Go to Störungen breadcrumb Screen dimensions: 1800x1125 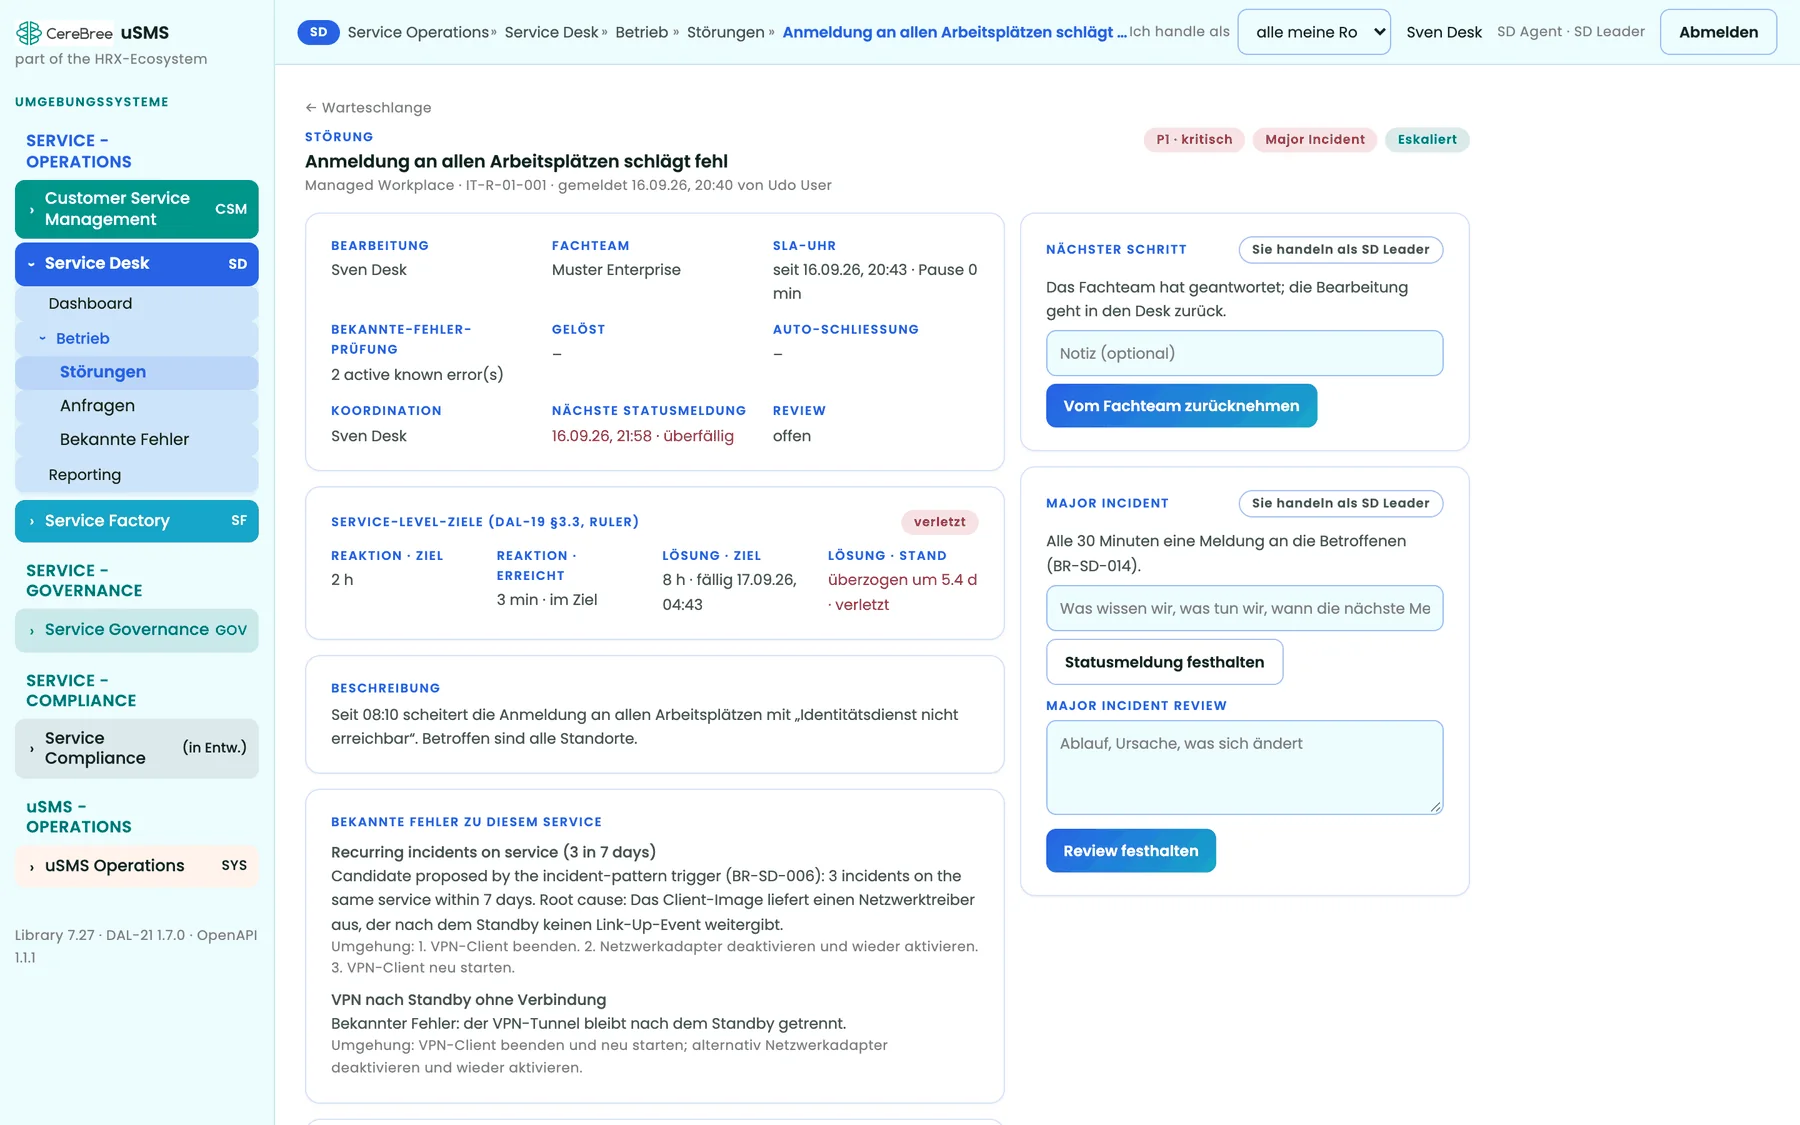tap(726, 32)
